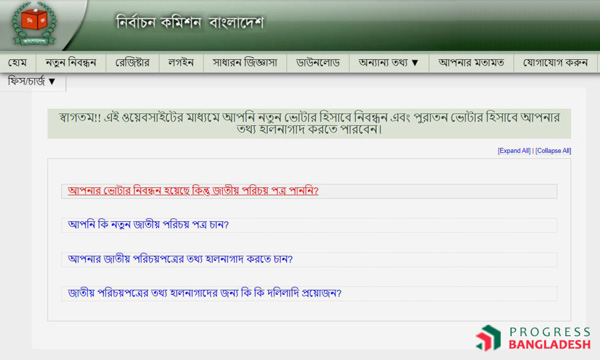Open আপনার মতামত menu item

pyautogui.click(x=471, y=62)
